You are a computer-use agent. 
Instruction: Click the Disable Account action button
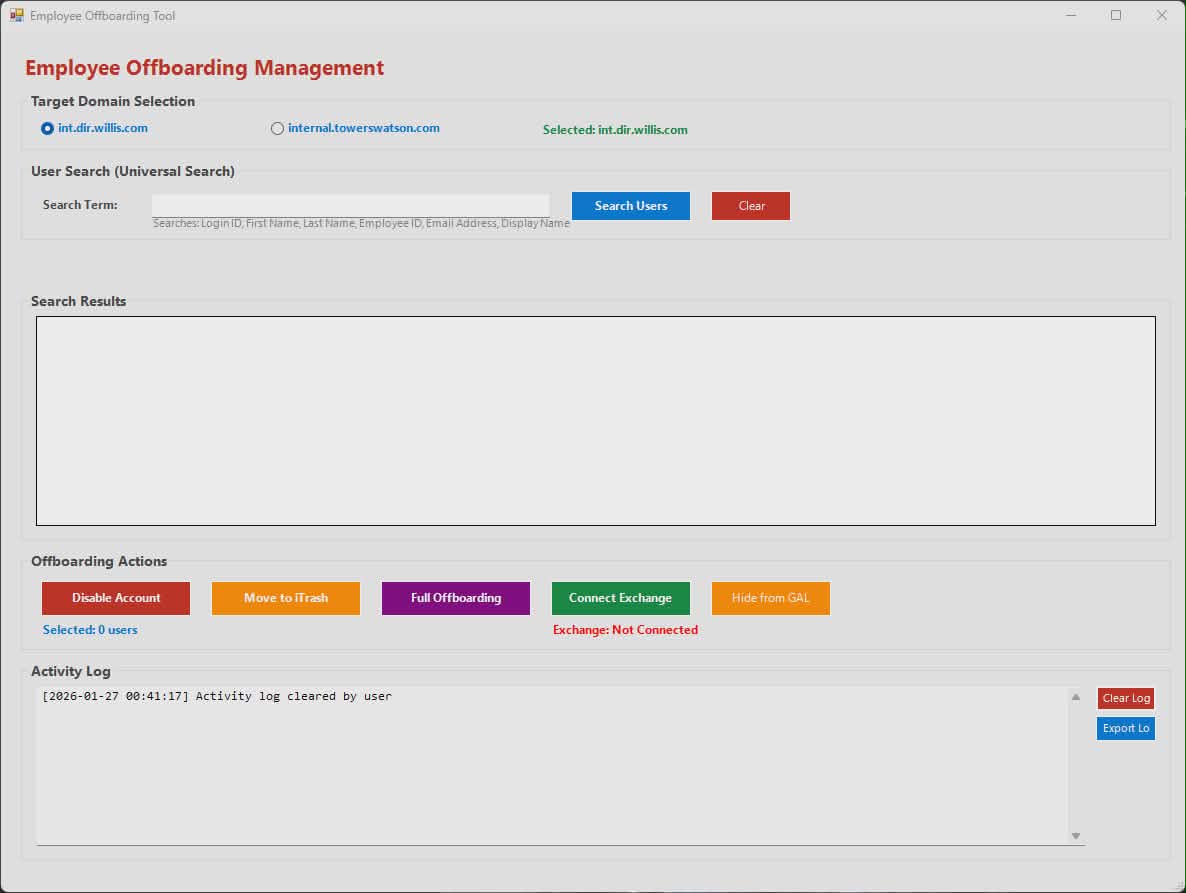click(115, 597)
